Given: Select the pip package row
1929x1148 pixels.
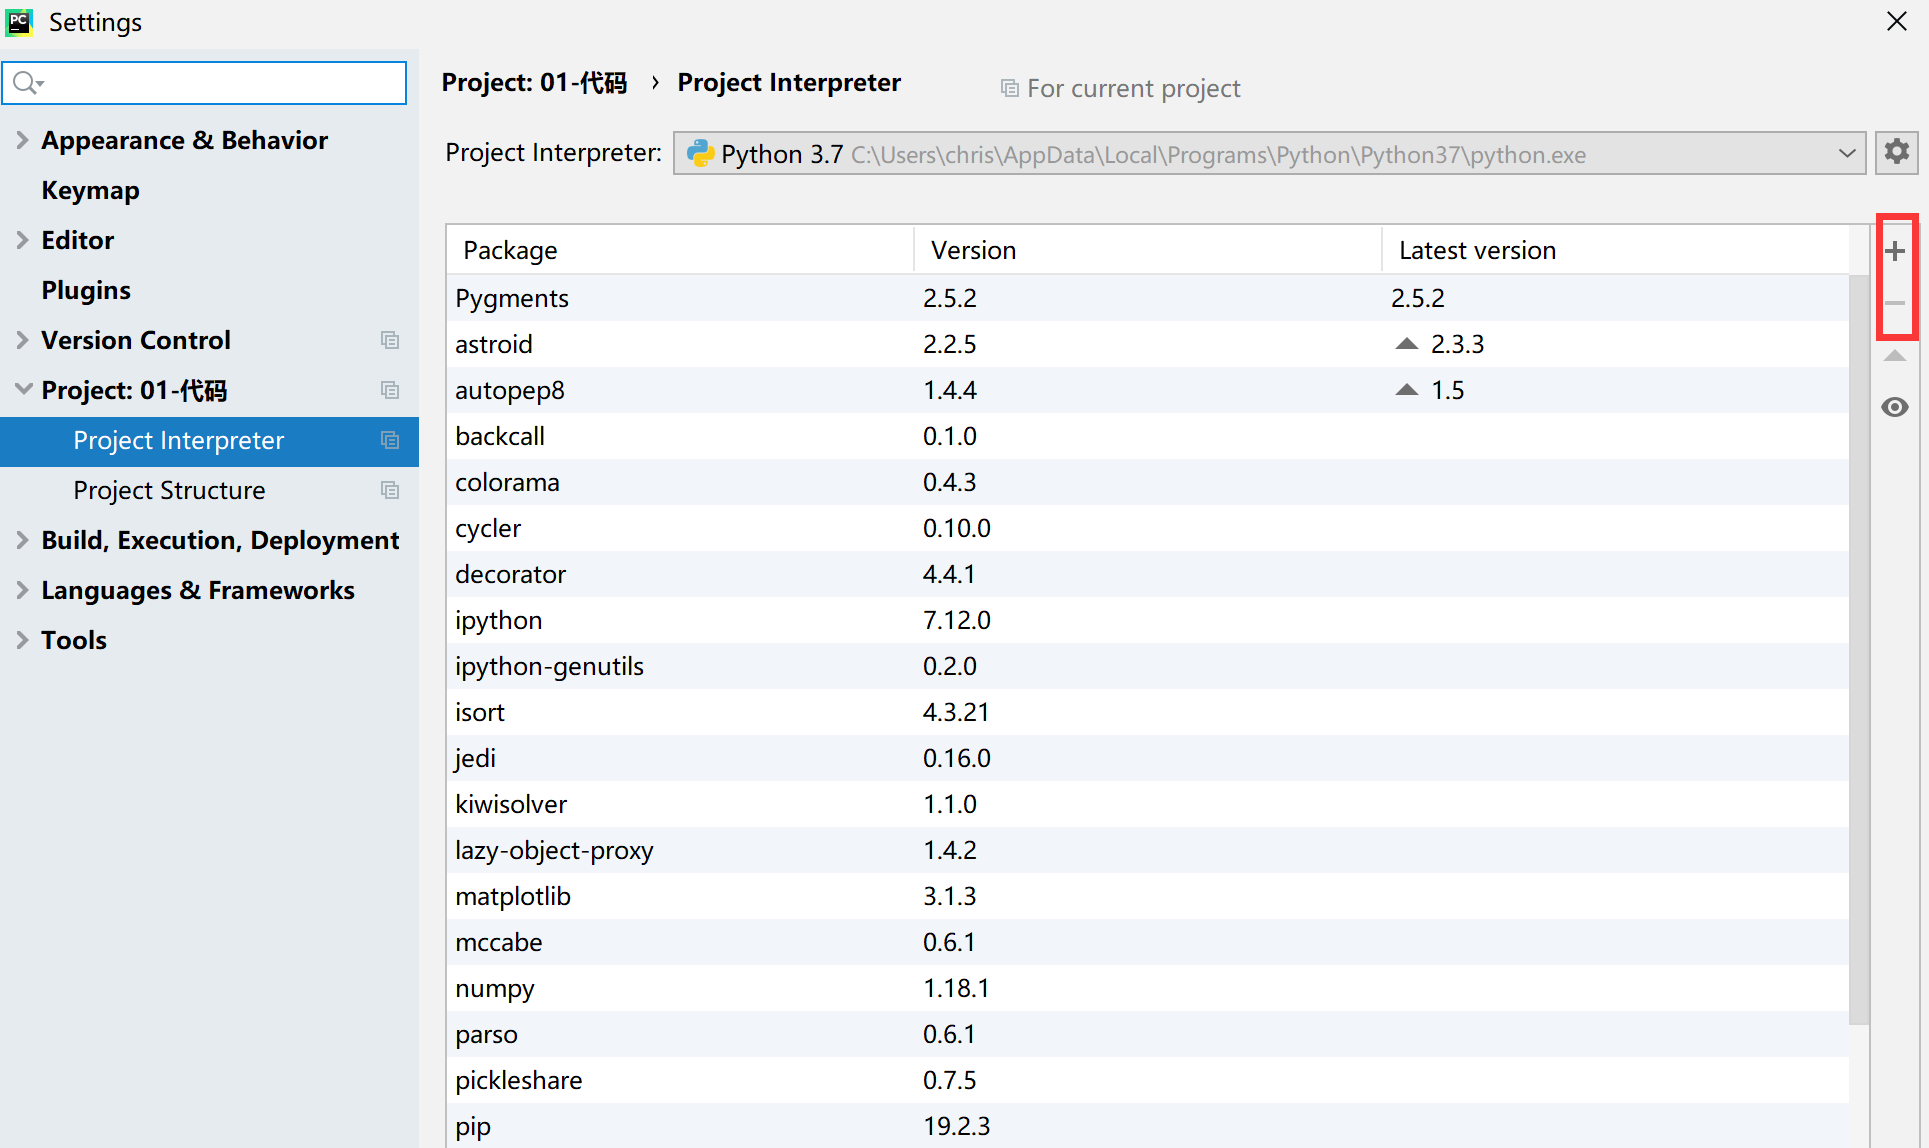Looking at the screenshot, I should coord(1148,1126).
